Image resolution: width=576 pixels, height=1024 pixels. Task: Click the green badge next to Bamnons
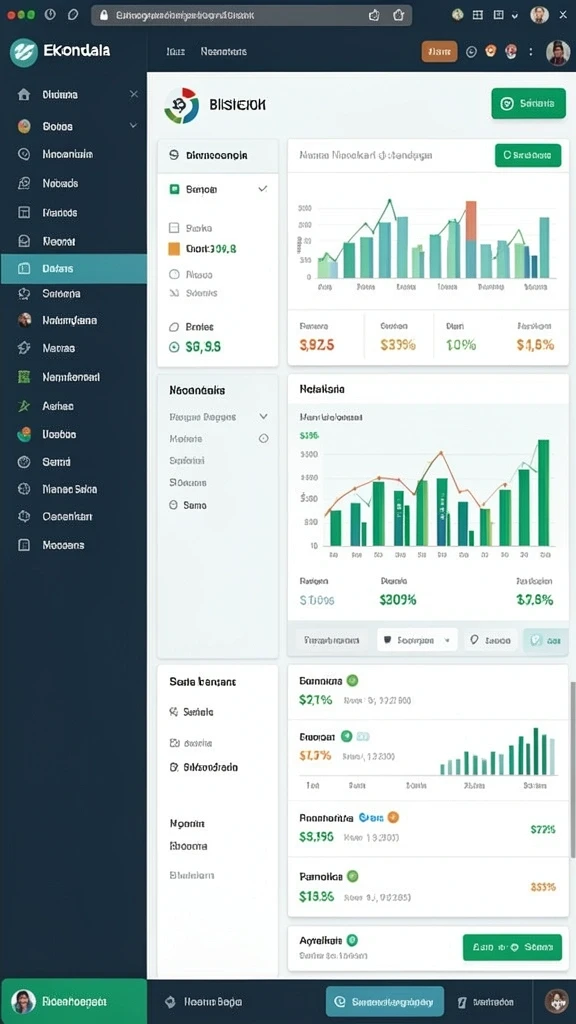(352, 680)
